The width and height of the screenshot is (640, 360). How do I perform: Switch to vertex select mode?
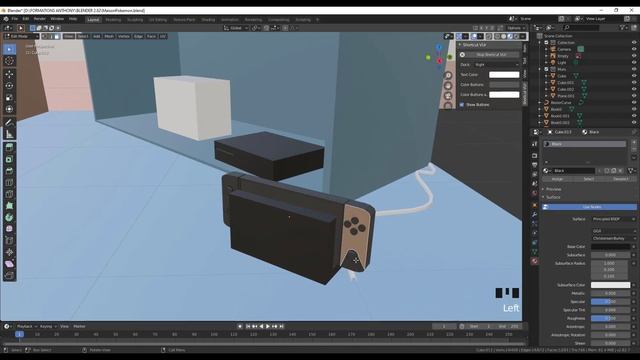[x=44, y=36]
